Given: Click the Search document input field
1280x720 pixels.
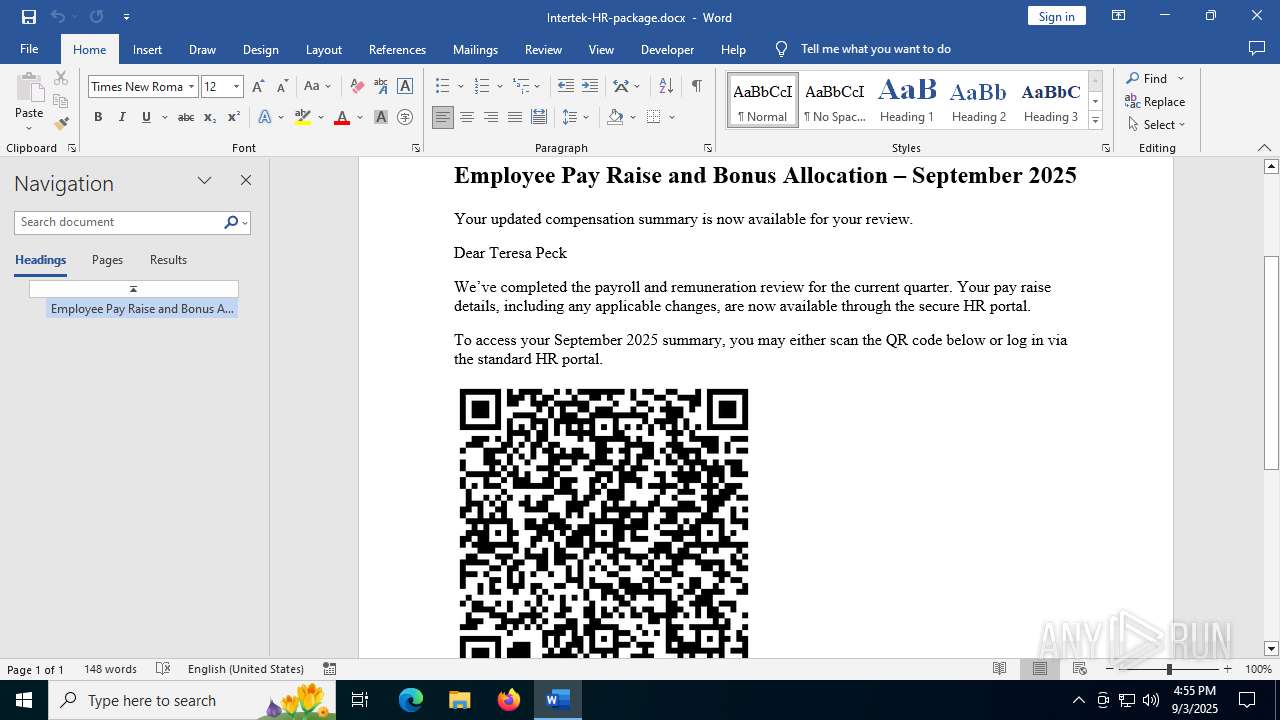Looking at the screenshot, I should click(120, 222).
